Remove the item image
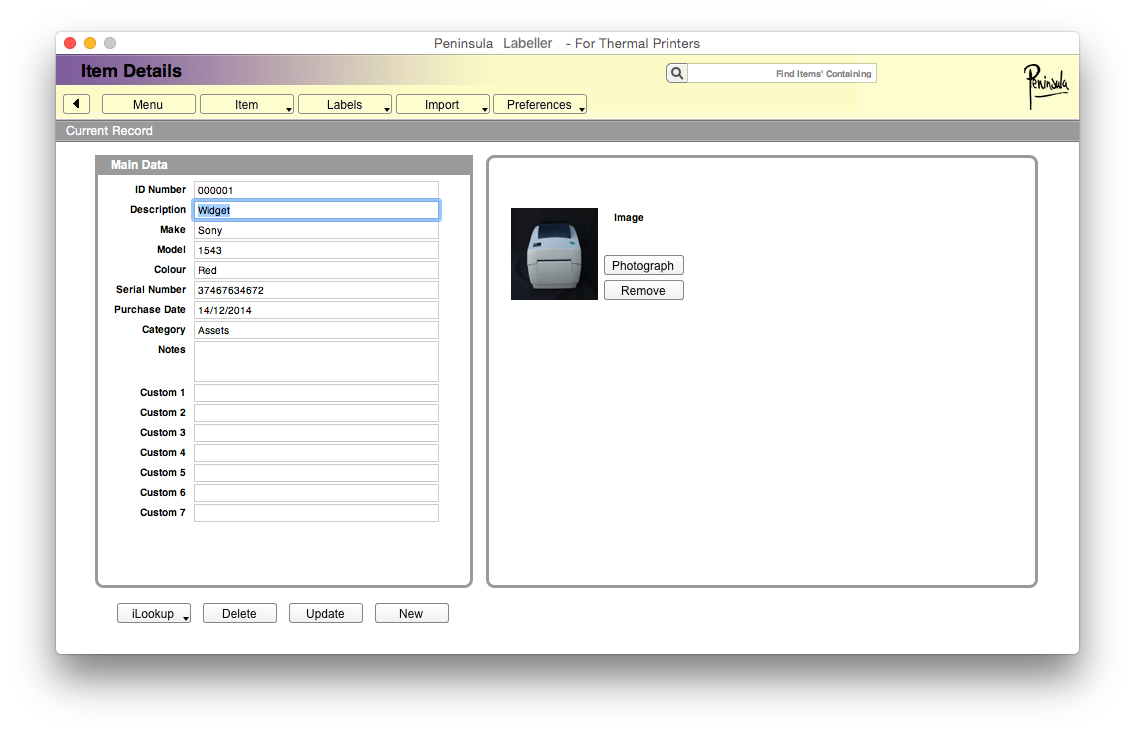Viewport: 1135px width, 734px height. [643, 290]
